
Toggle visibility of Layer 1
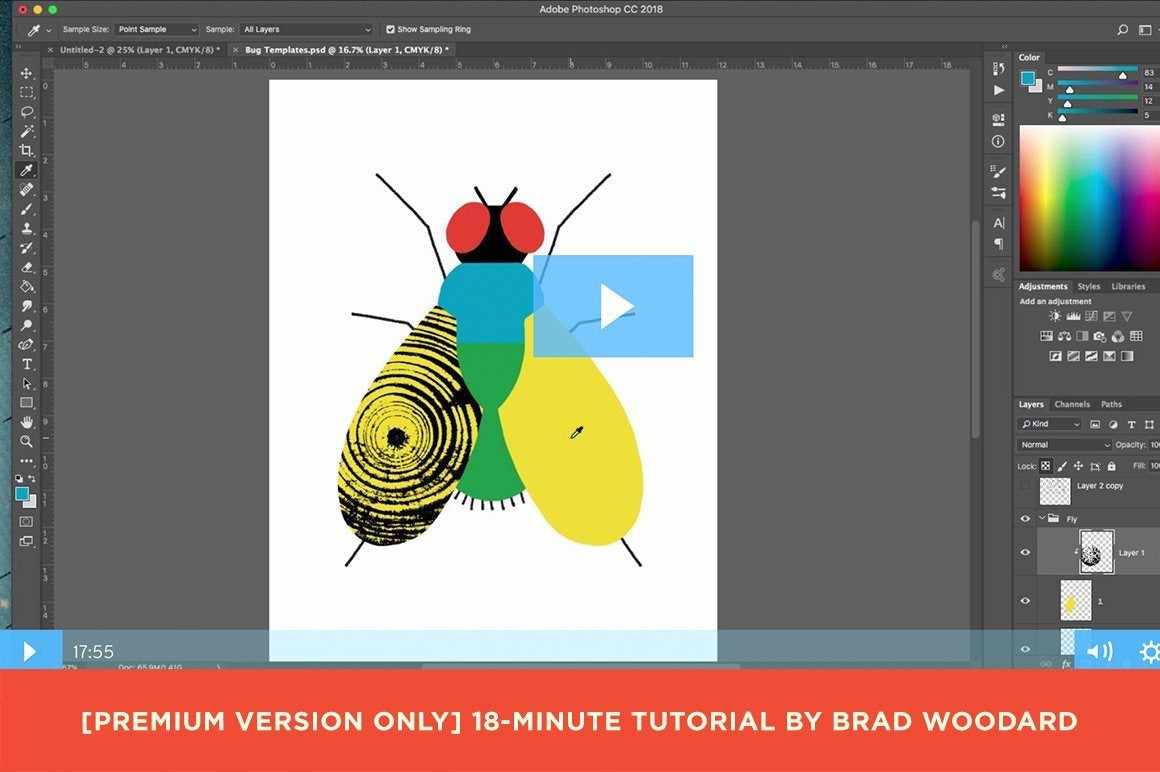point(1025,552)
